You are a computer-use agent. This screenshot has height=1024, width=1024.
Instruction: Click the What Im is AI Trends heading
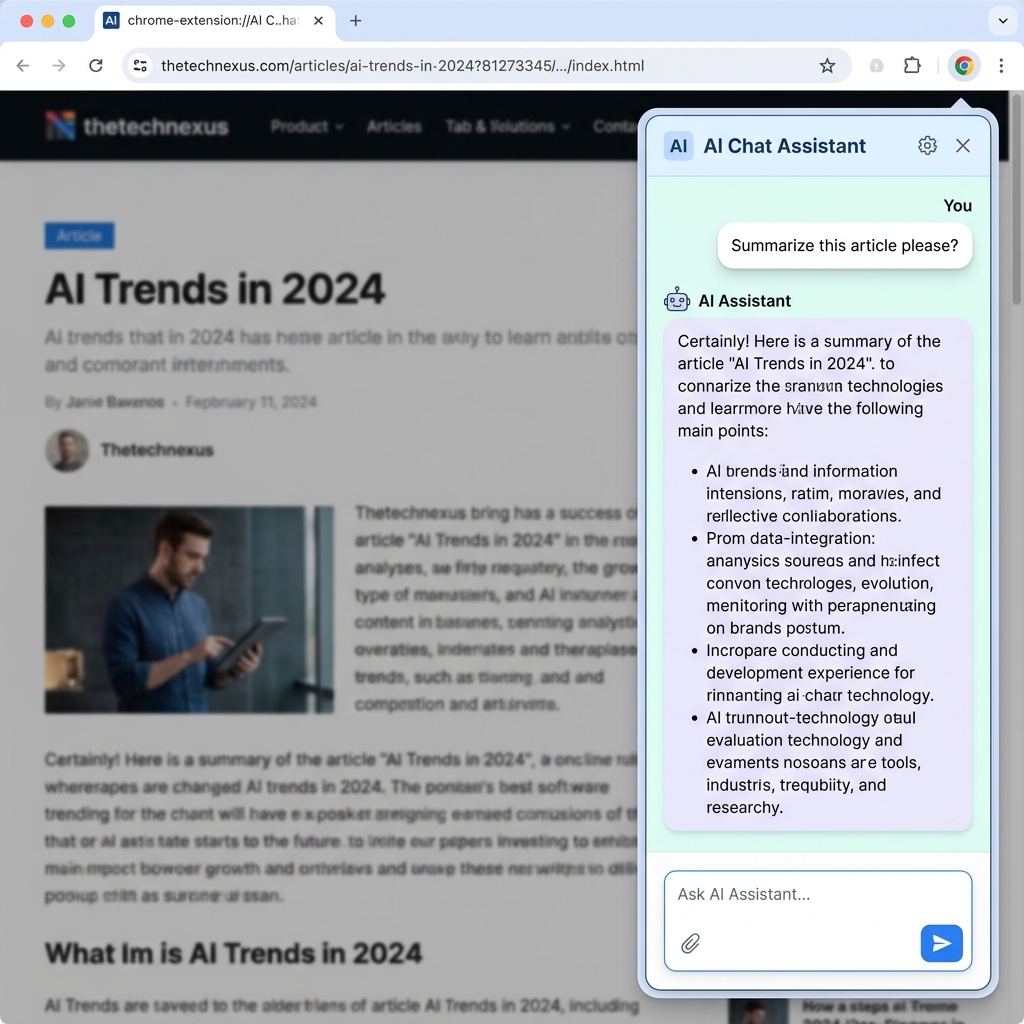click(233, 953)
